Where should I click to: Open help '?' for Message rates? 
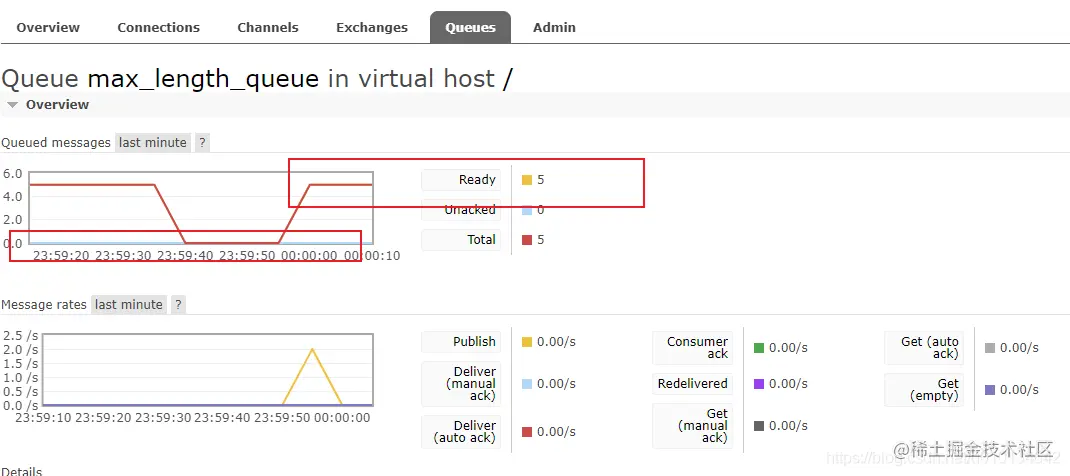pos(178,304)
